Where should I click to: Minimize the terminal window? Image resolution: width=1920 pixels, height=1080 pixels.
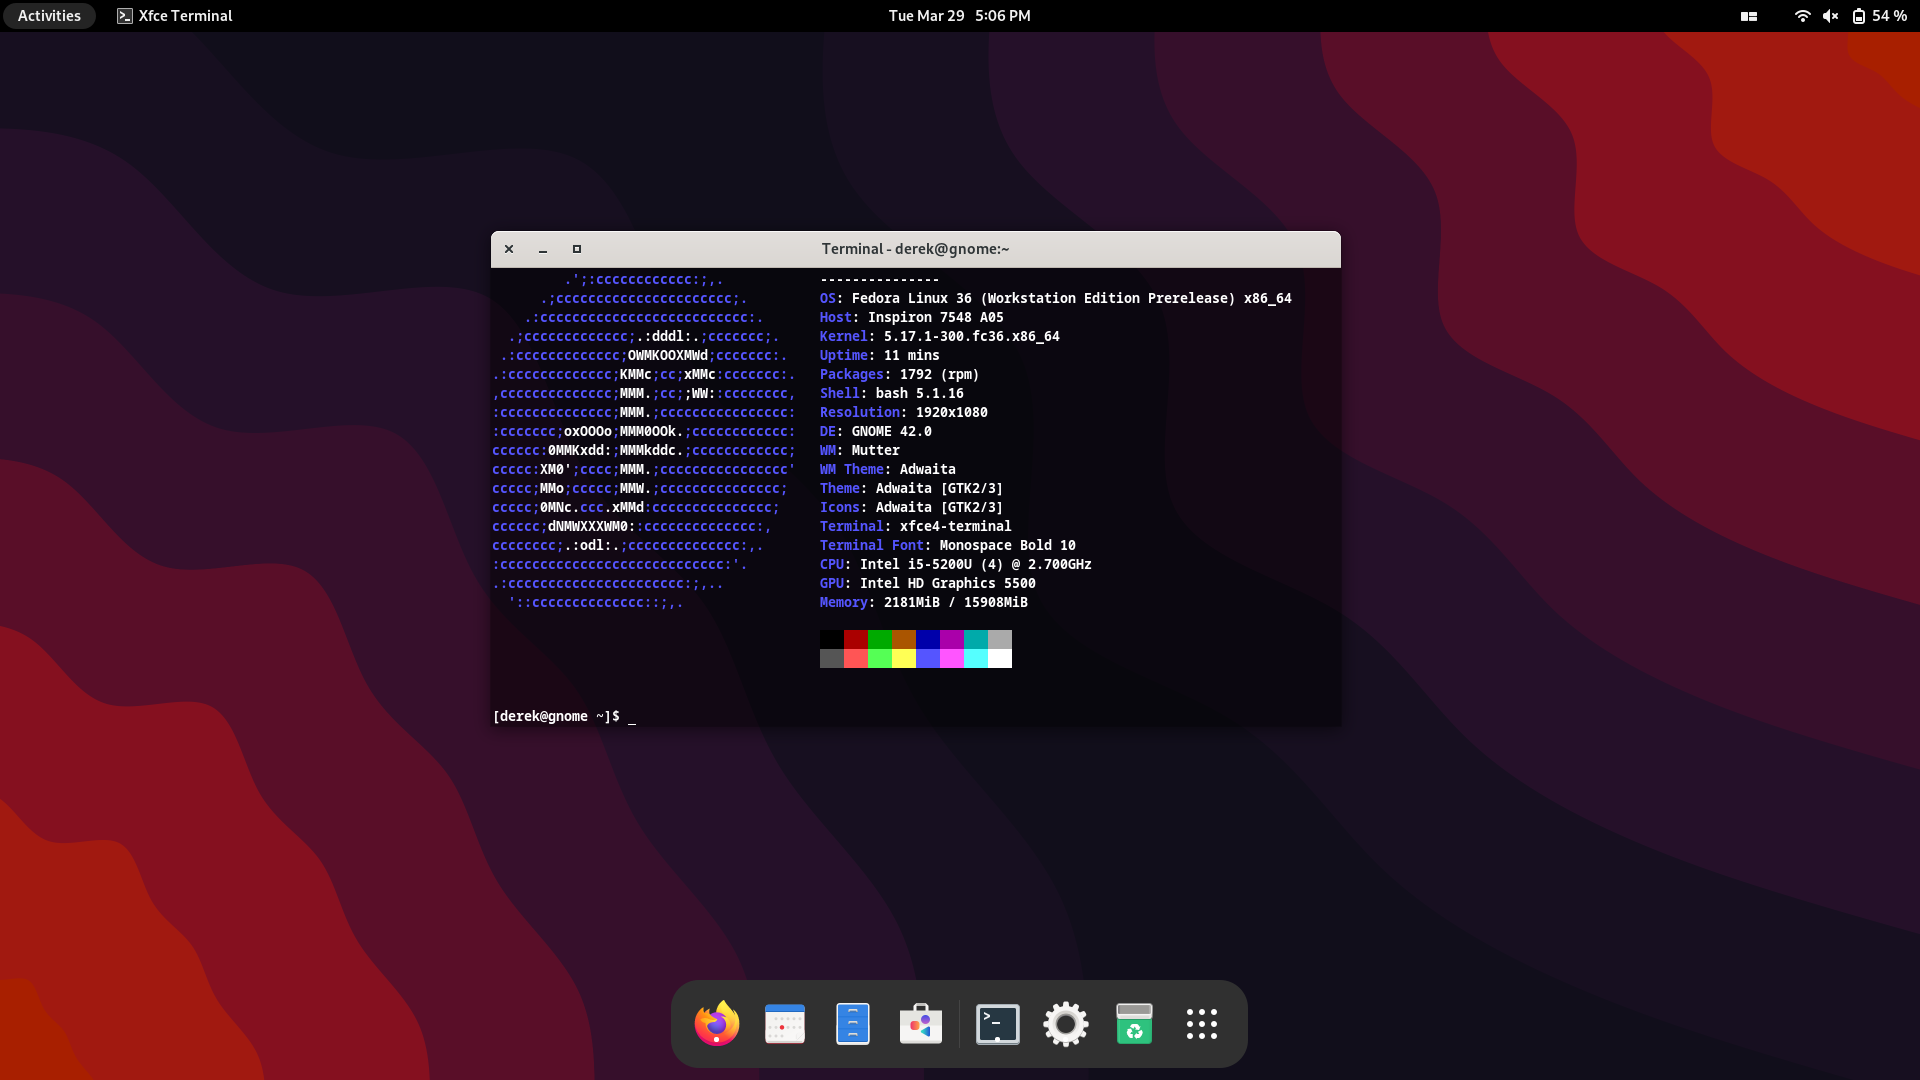pos(543,249)
